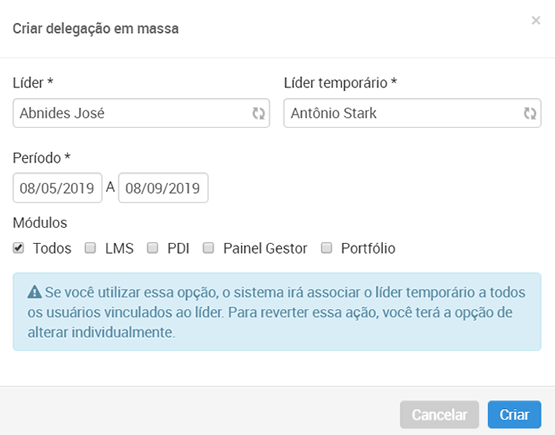Close the dialog with the X icon
This screenshot has height=435, width=555.
(536, 21)
